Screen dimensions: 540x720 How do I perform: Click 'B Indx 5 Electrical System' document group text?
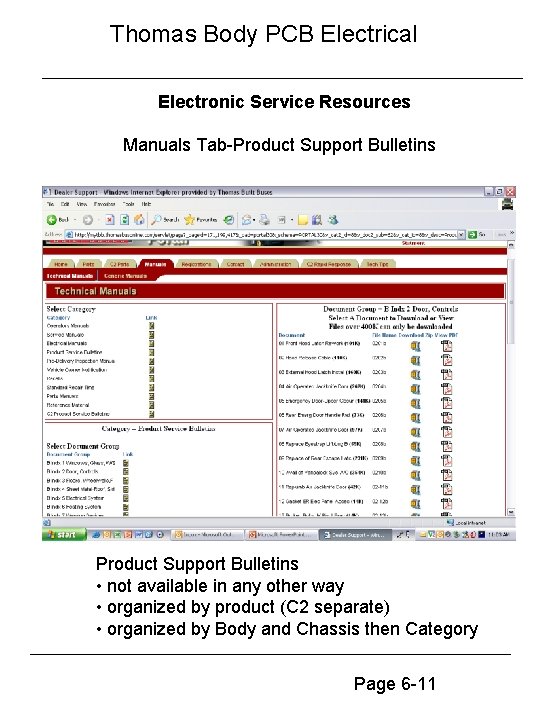tap(75, 498)
